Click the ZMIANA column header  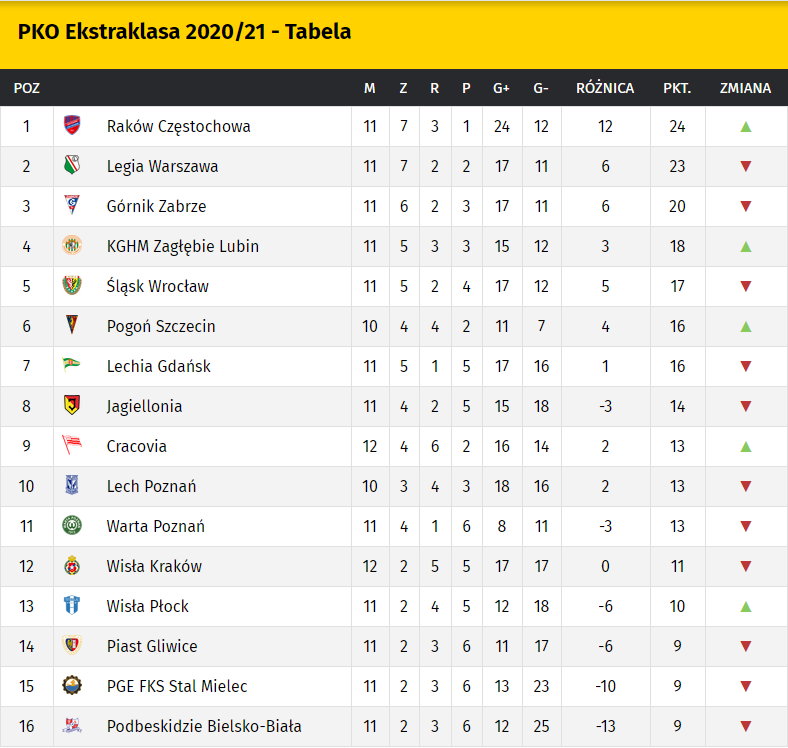(x=745, y=88)
